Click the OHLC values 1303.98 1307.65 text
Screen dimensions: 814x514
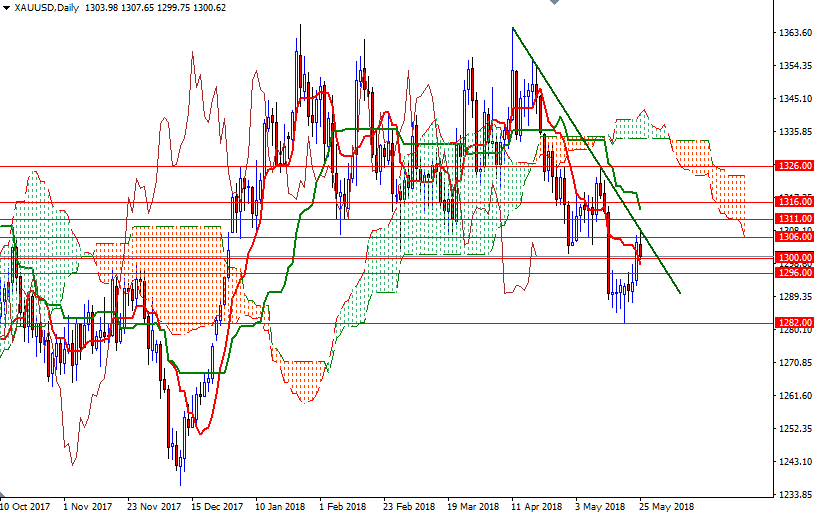tap(119, 8)
